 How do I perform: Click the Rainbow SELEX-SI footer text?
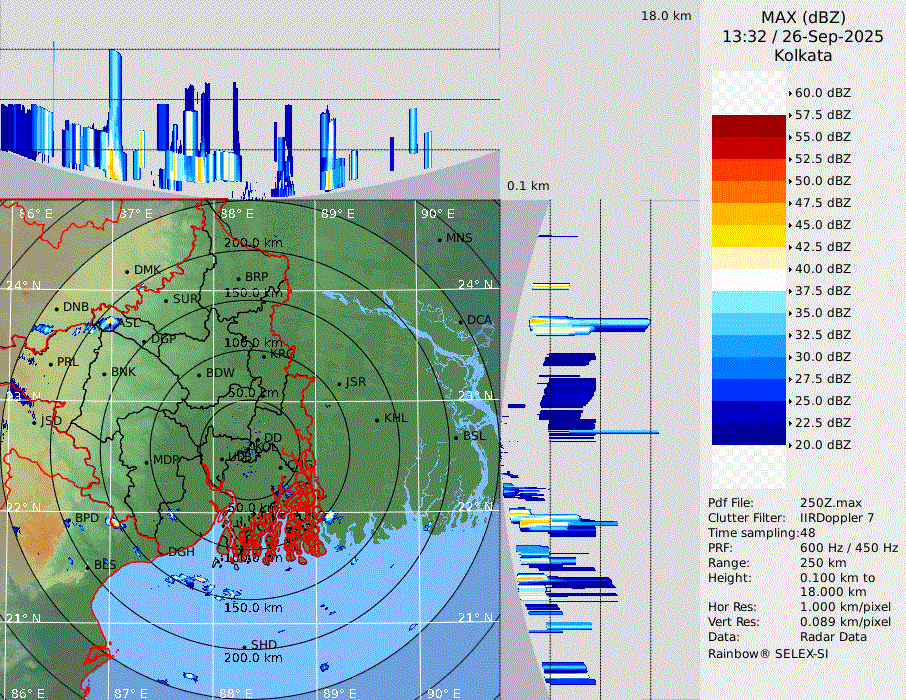click(767, 653)
